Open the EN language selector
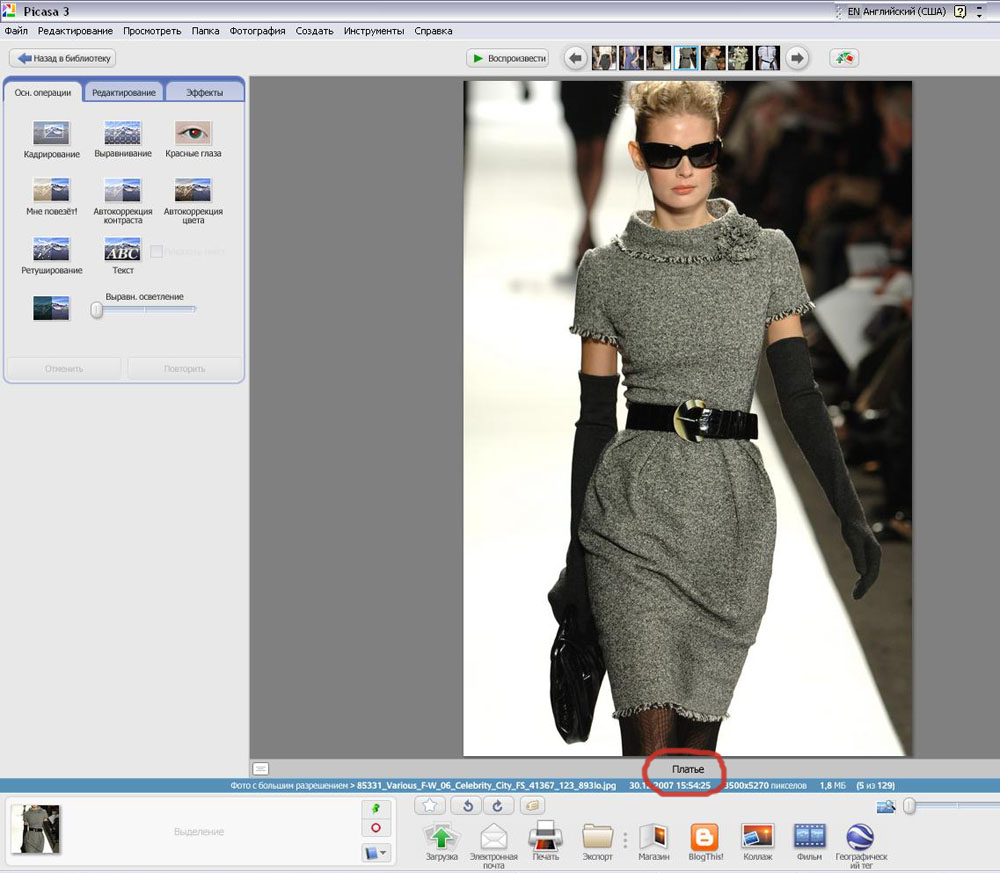This screenshot has width=1000, height=873. point(852,12)
